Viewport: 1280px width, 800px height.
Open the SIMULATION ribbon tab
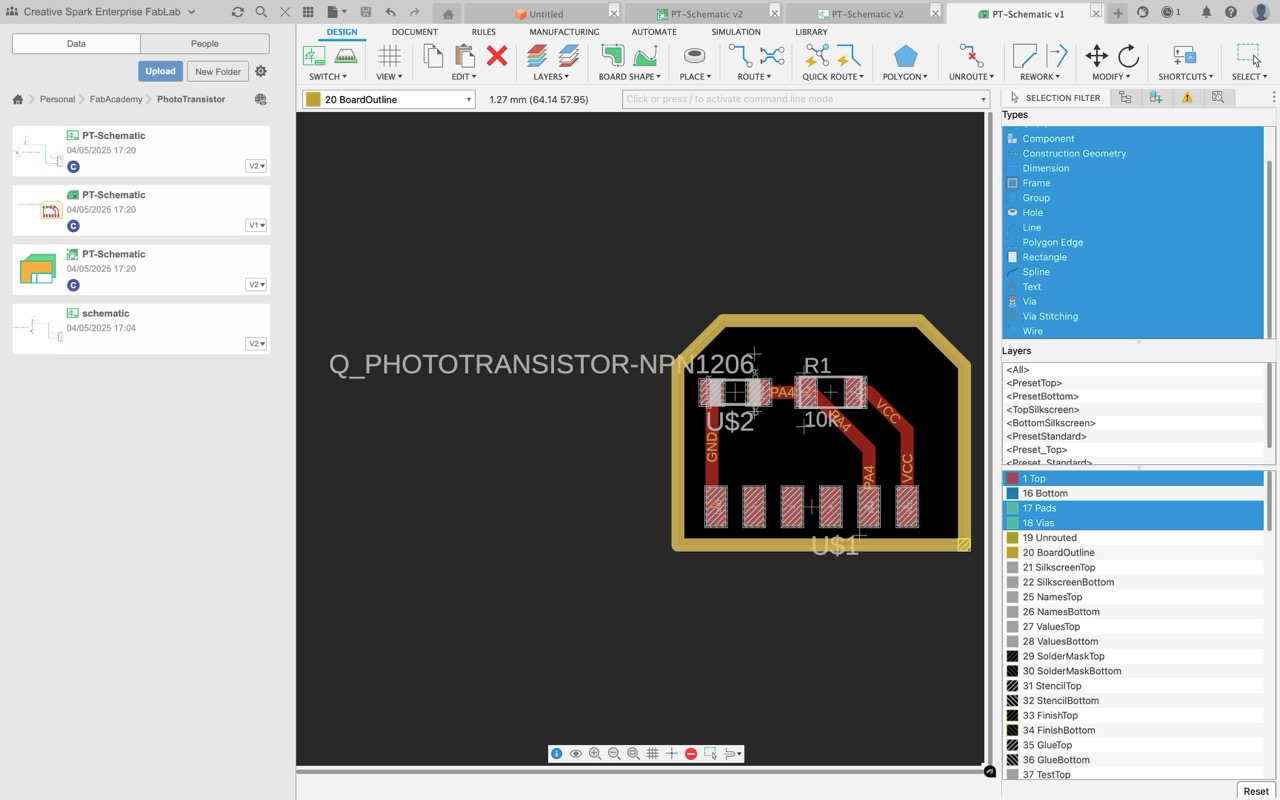[736, 32]
